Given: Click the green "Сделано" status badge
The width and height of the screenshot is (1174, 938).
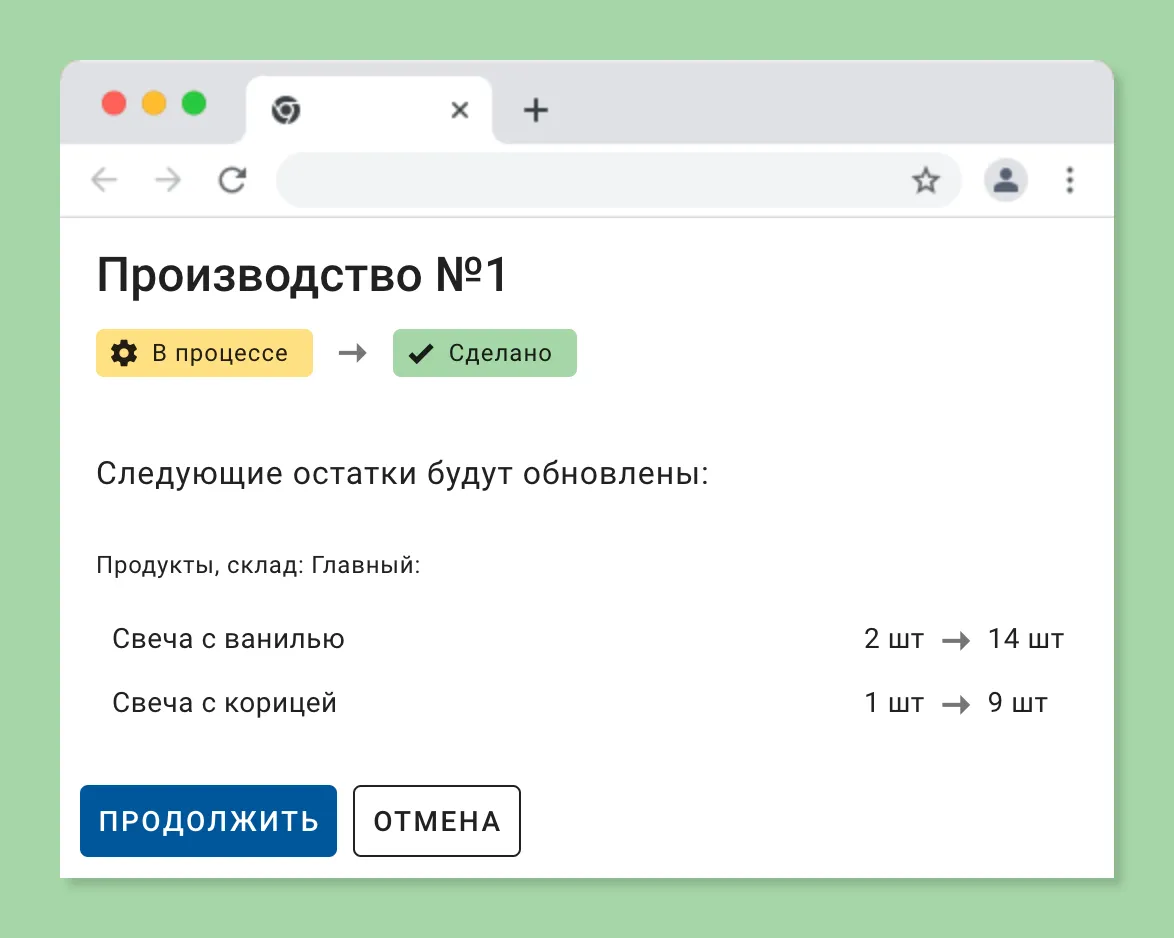Looking at the screenshot, I should click(x=484, y=353).
